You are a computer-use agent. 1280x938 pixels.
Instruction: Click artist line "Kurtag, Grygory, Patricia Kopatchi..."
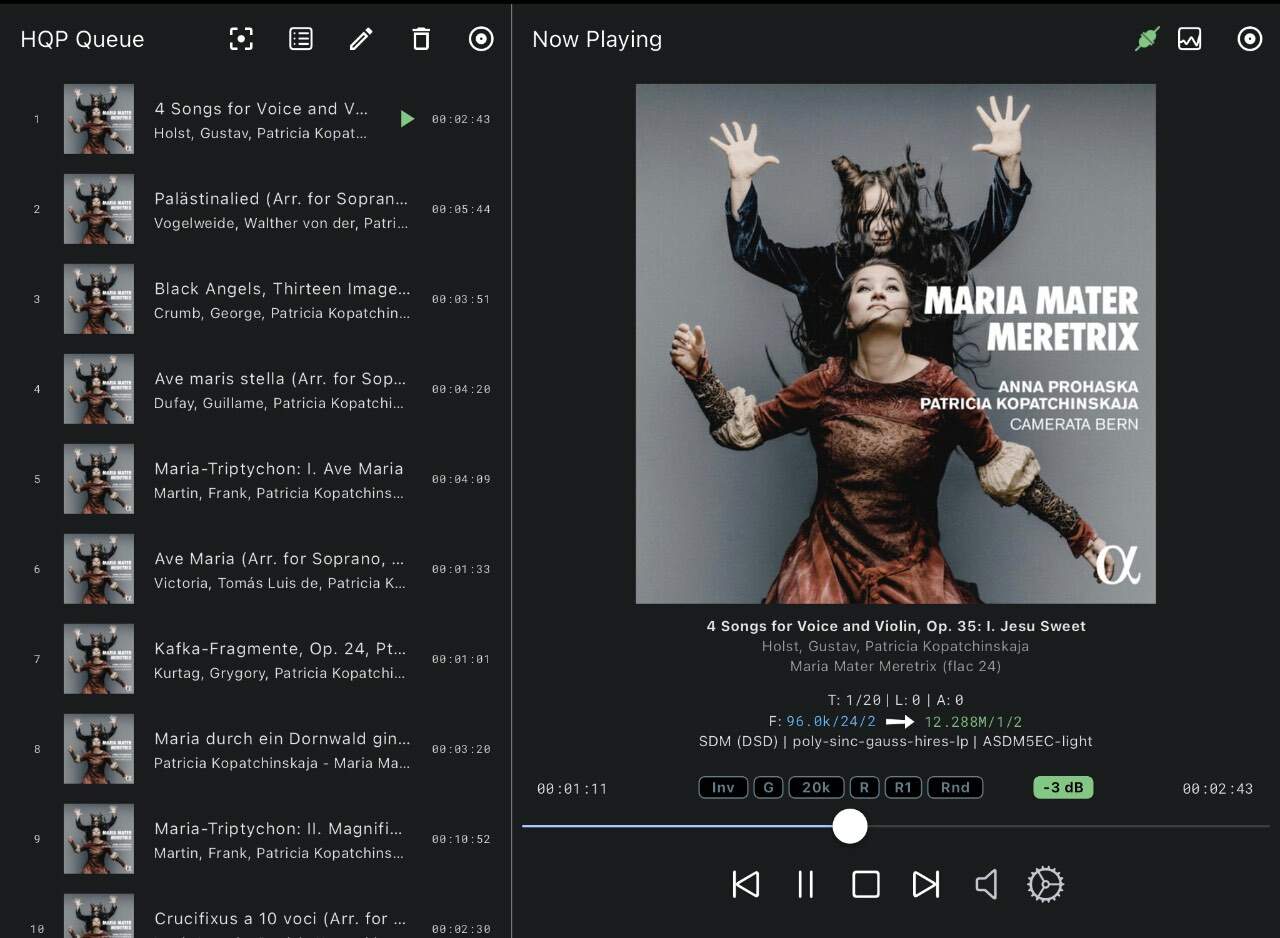pyautogui.click(x=280, y=673)
